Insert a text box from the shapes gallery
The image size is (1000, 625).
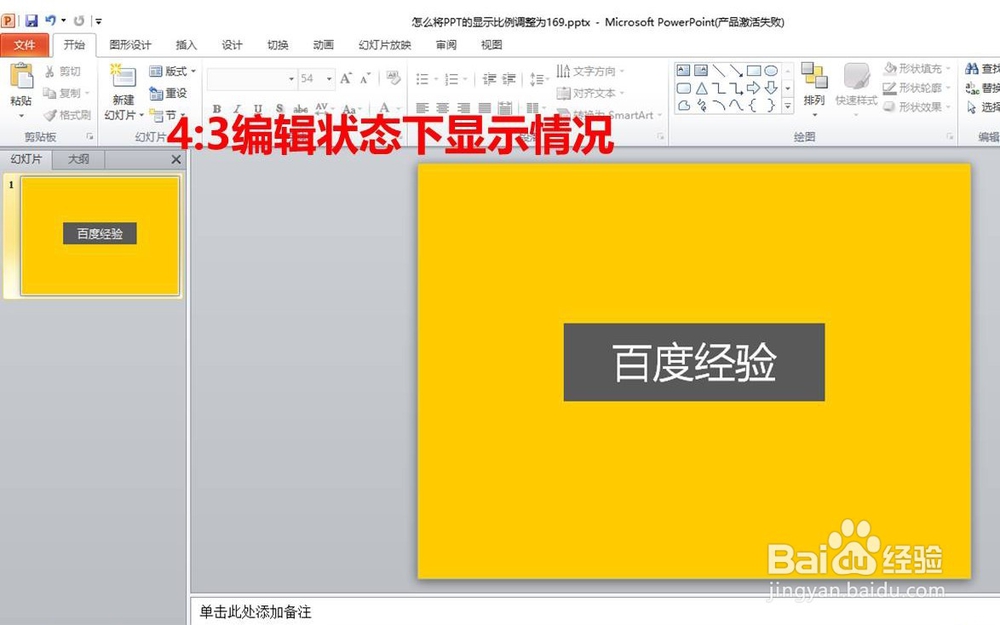click(x=683, y=70)
